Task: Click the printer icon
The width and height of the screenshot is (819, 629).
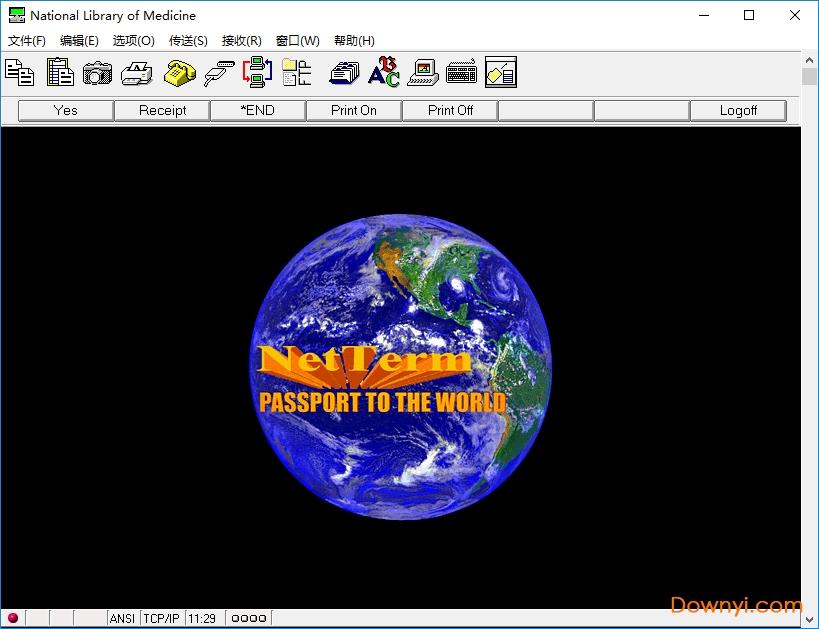Action: (137, 73)
